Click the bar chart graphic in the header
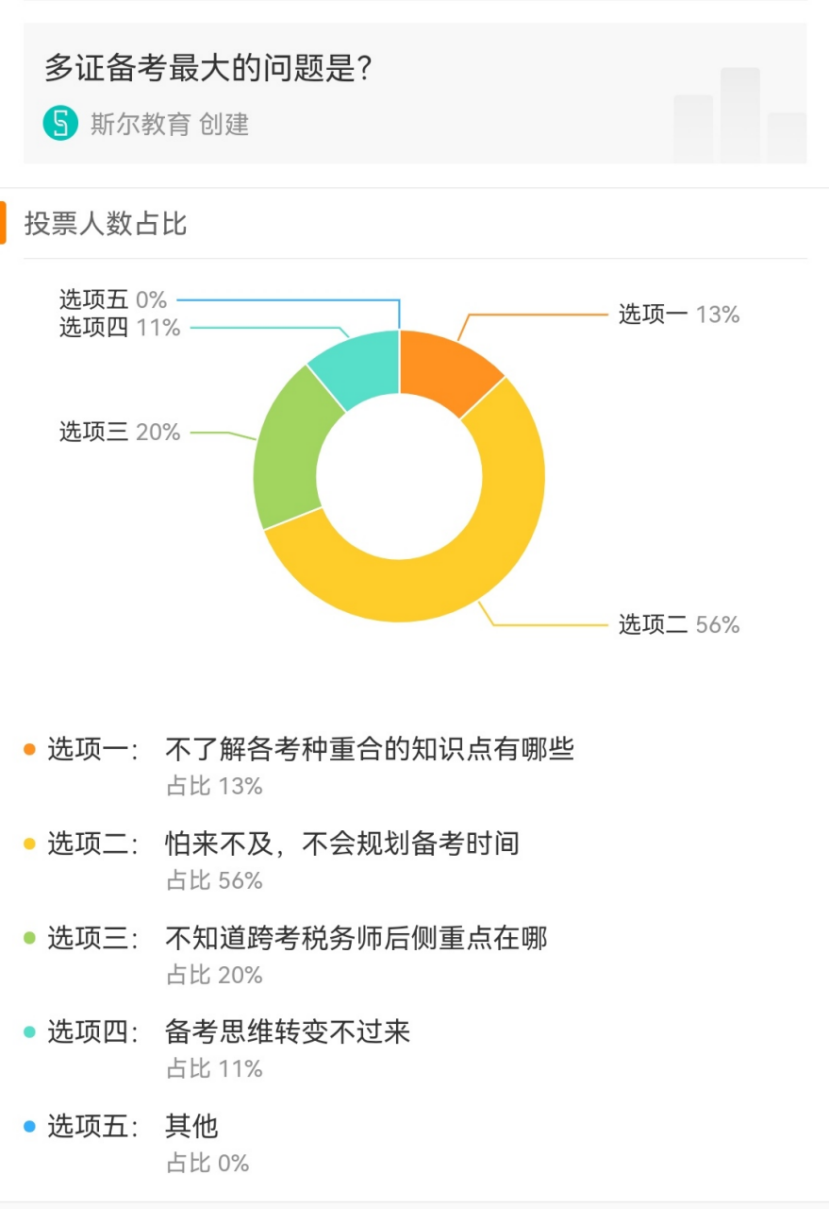 pyautogui.click(x=739, y=115)
